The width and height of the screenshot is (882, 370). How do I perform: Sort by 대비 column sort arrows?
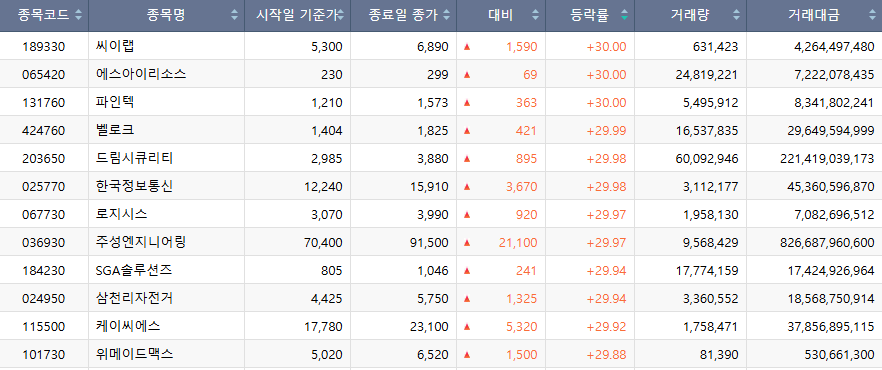pos(535,16)
